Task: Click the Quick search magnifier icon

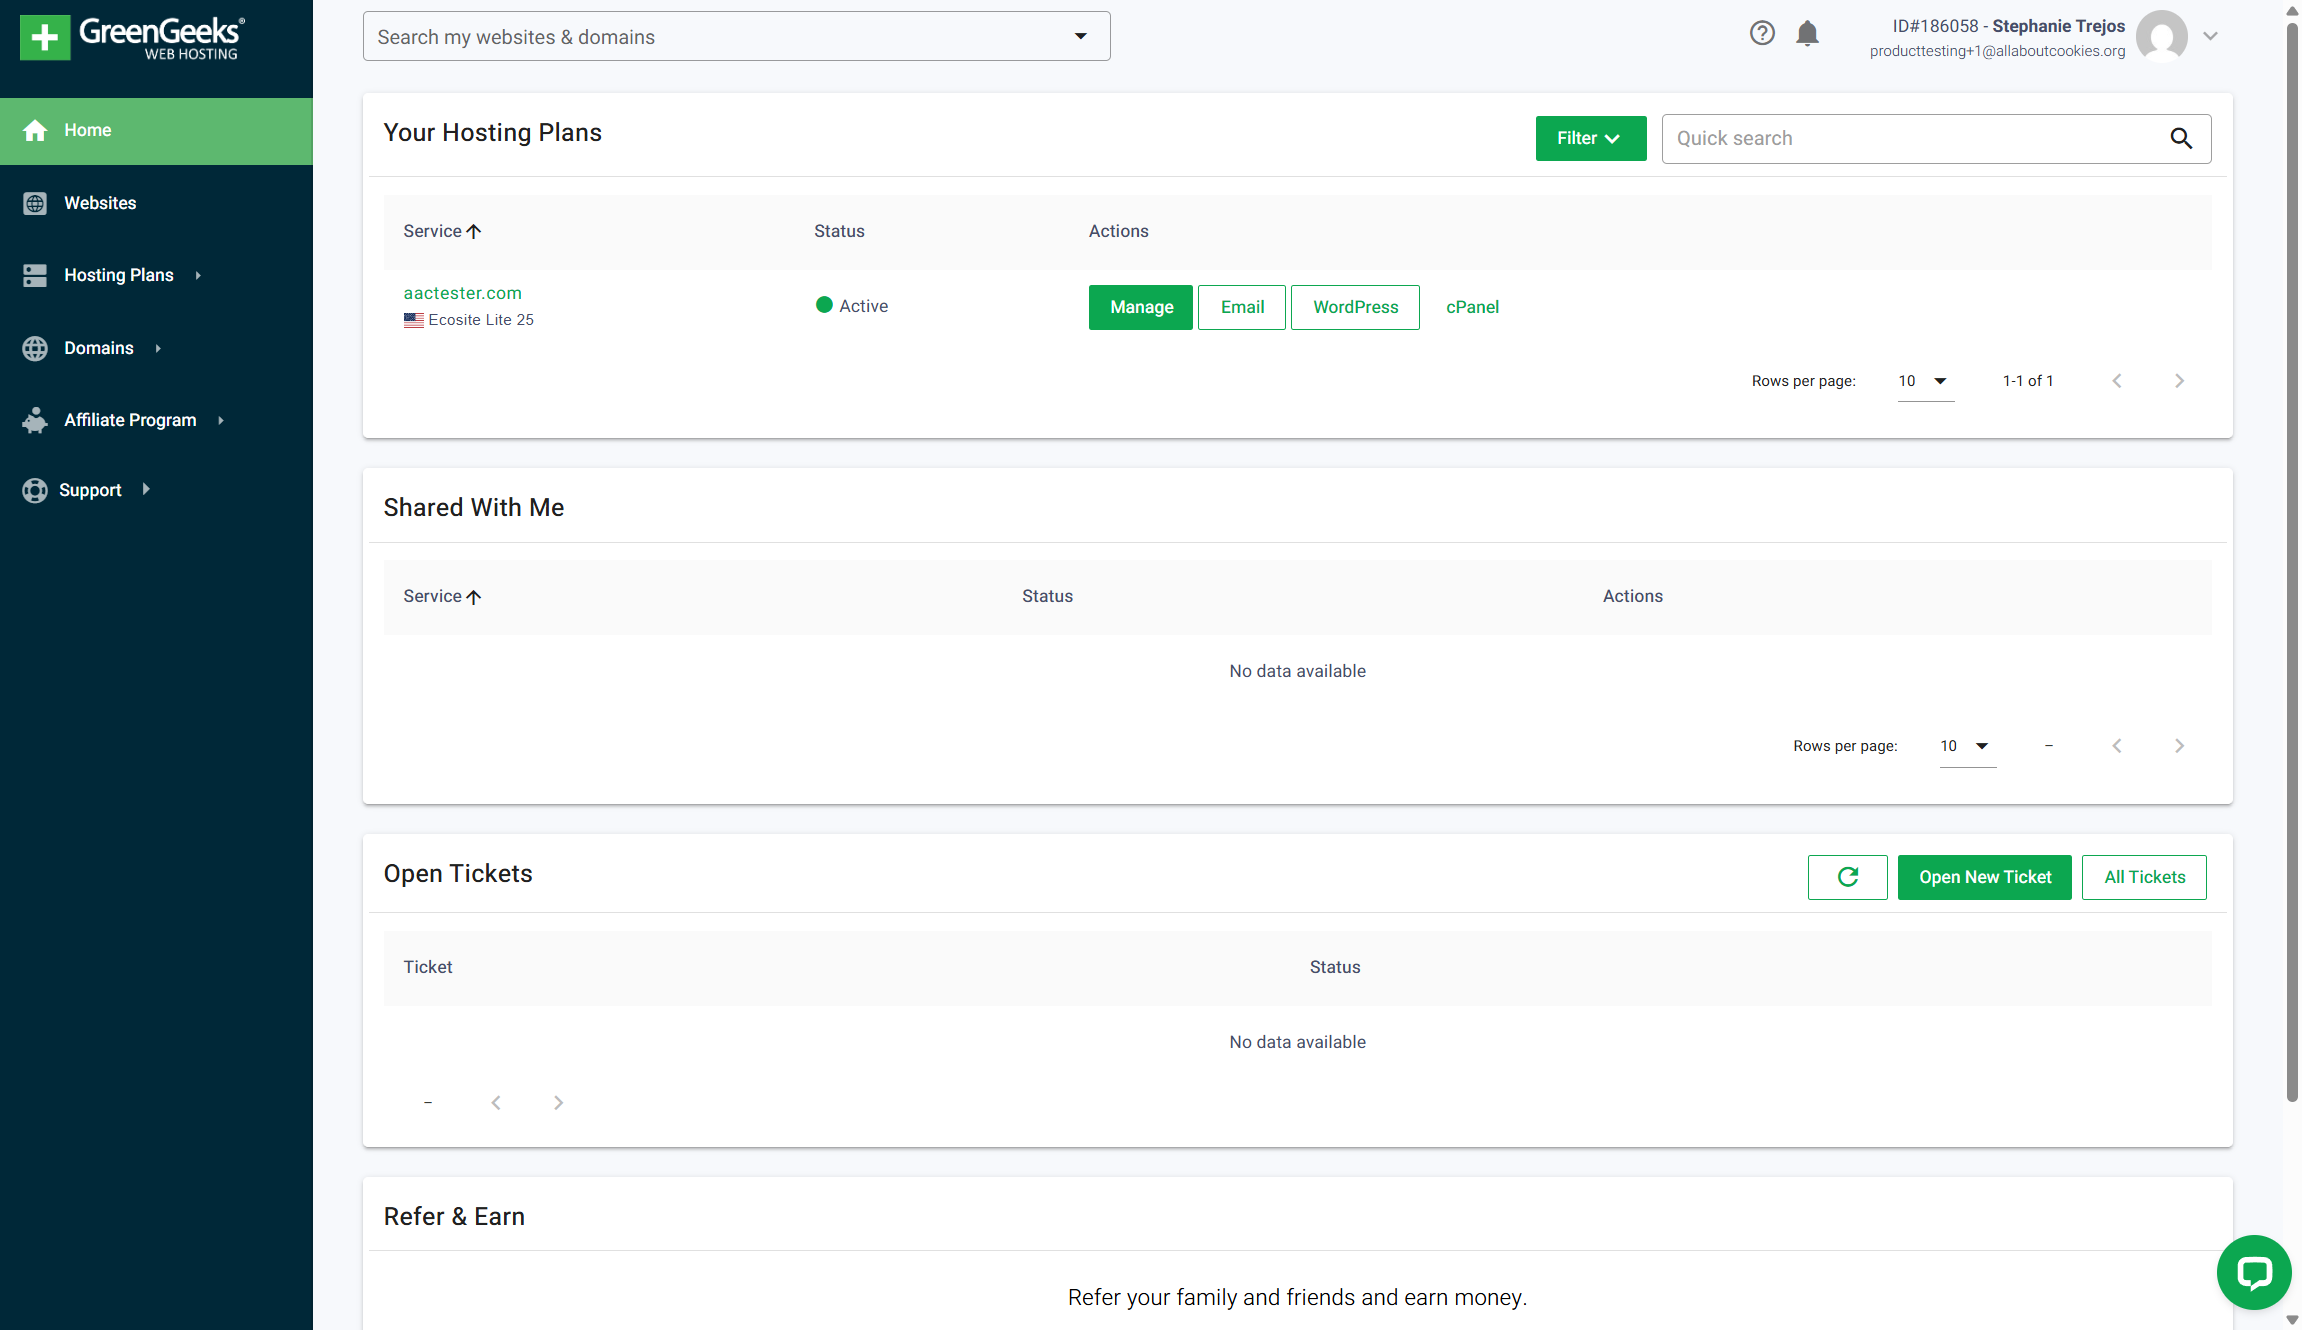Action: pyautogui.click(x=2181, y=139)
